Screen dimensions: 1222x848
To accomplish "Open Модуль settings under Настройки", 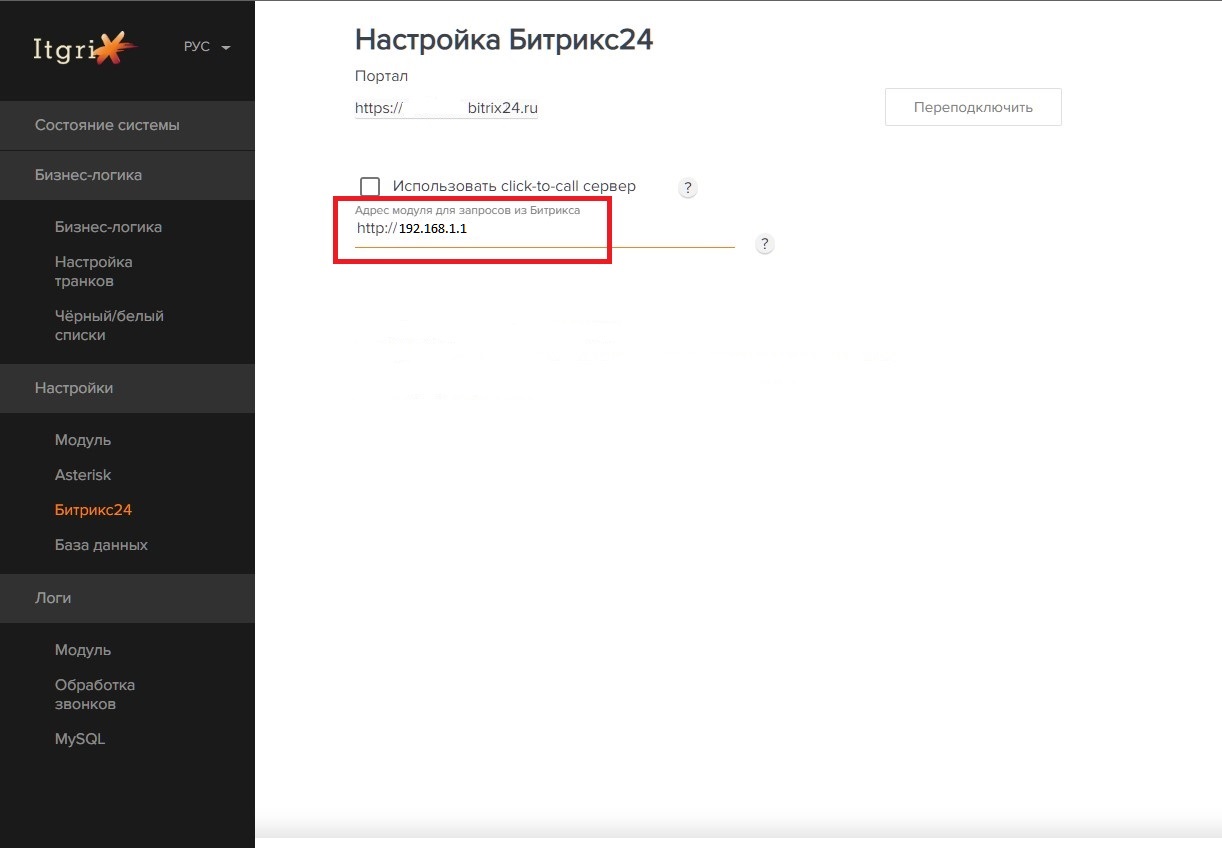I will tap(83, 440).
